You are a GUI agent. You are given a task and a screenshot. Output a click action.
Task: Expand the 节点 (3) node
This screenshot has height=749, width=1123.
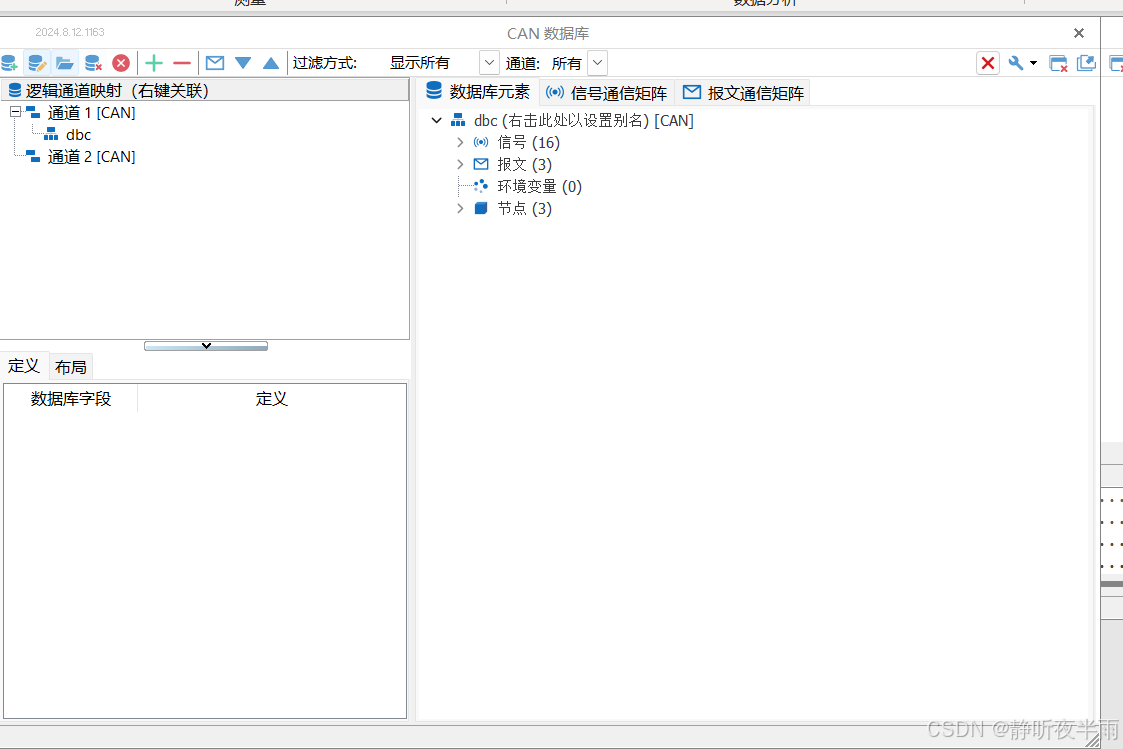pos(461,208)
